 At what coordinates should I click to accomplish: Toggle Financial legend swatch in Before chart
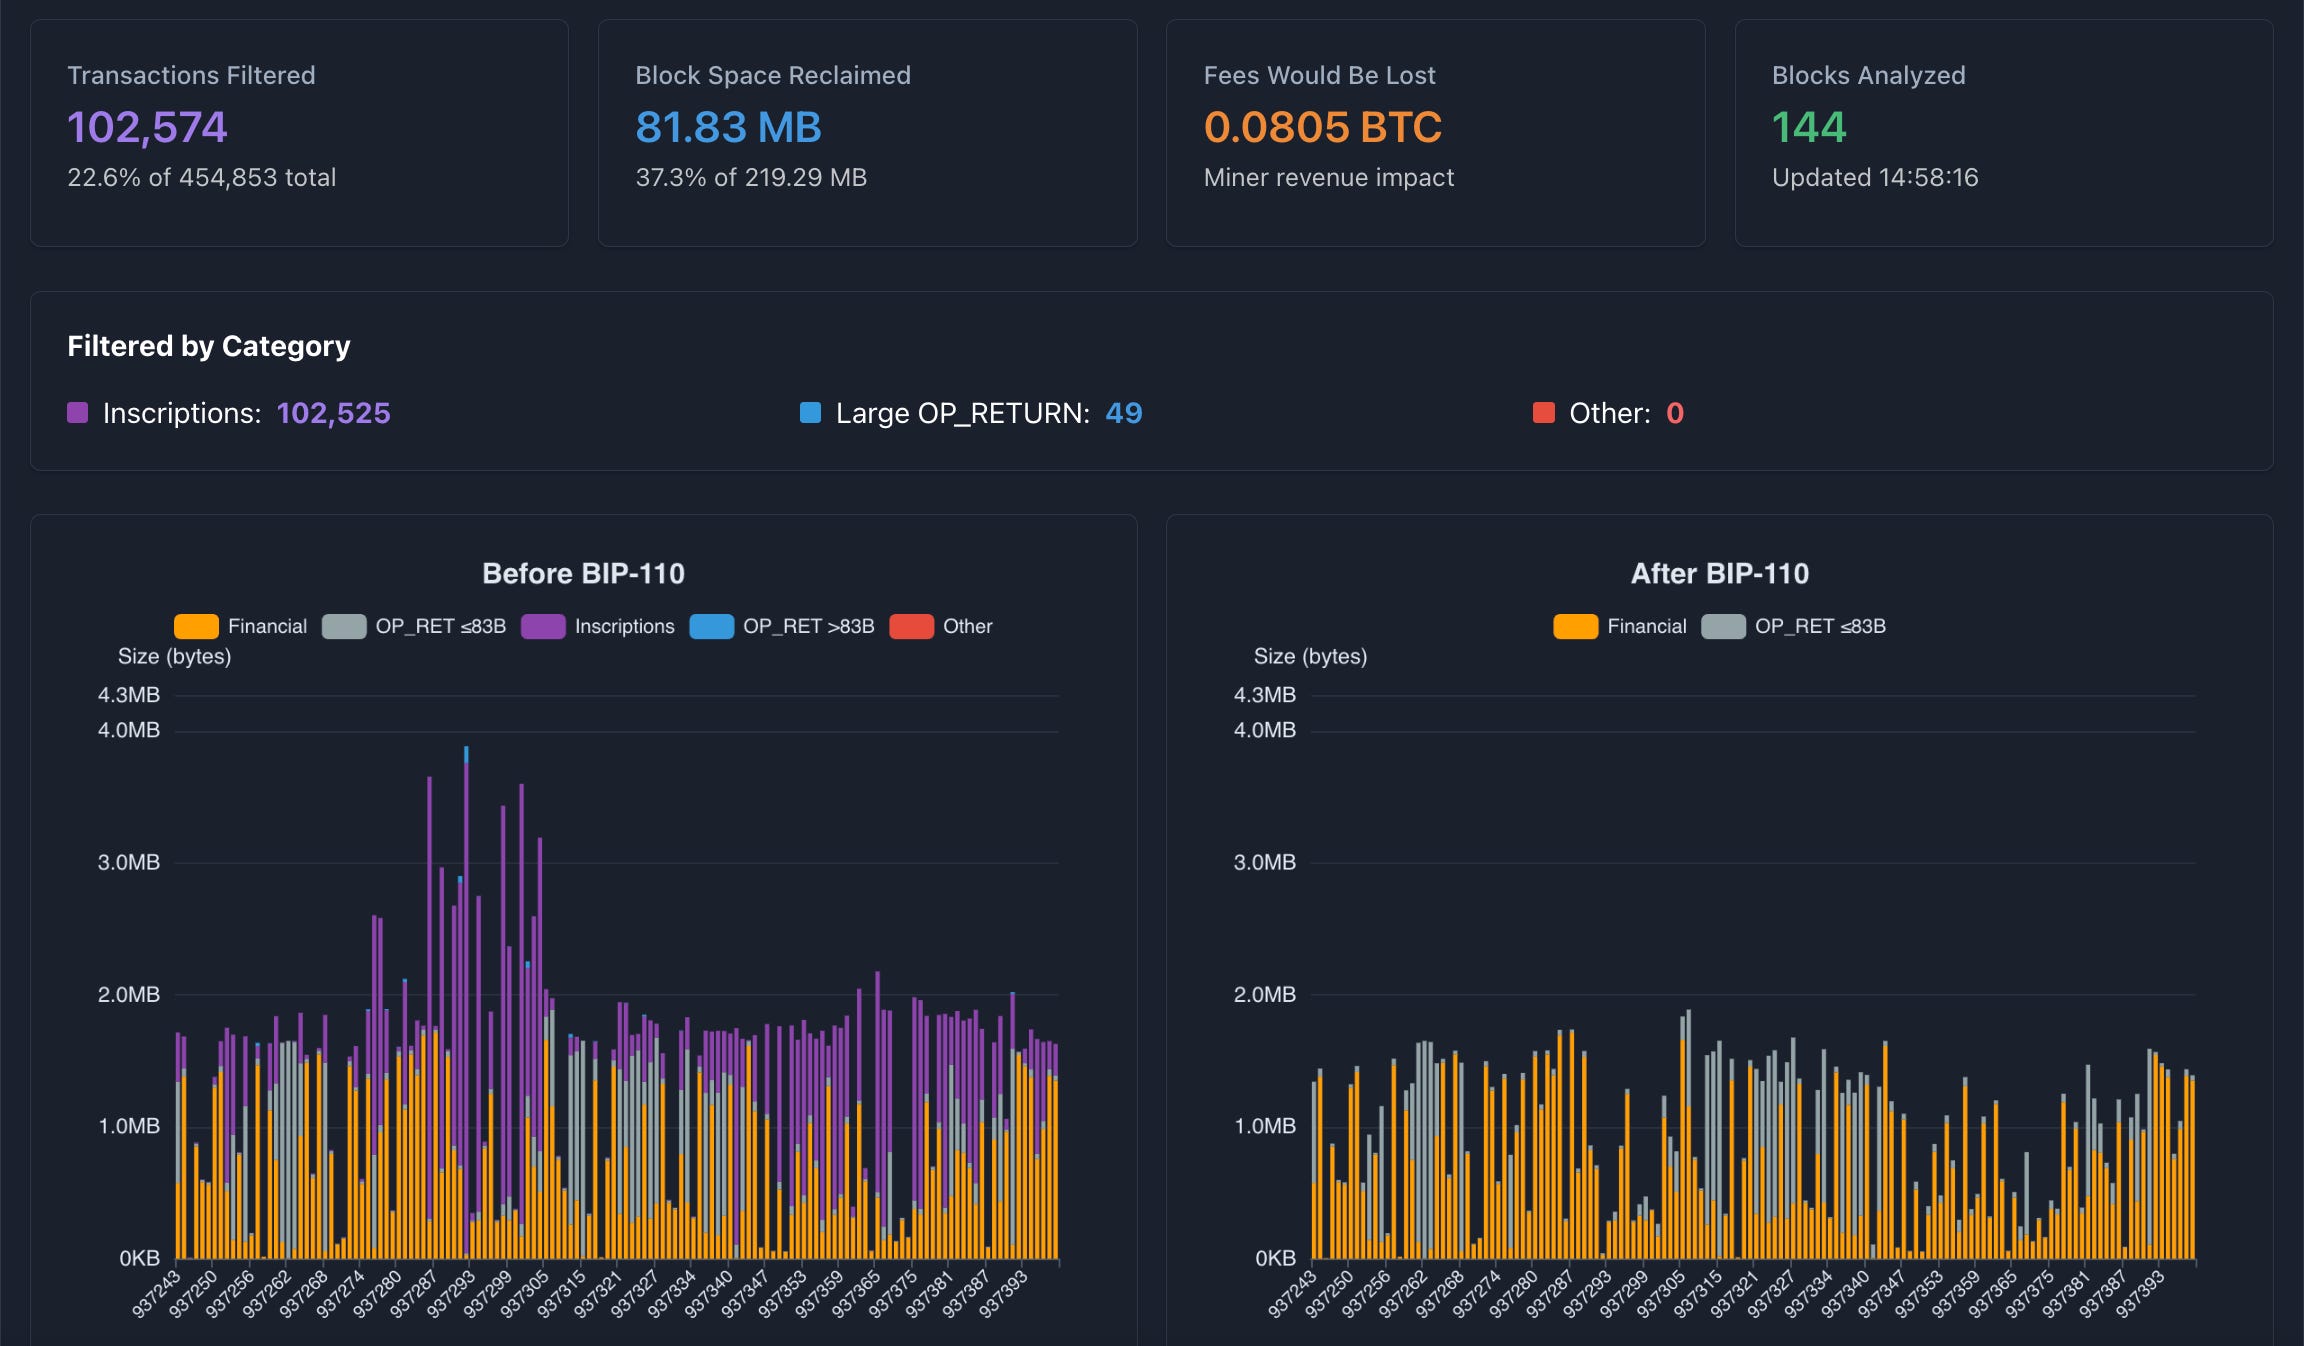coord(196,626)
